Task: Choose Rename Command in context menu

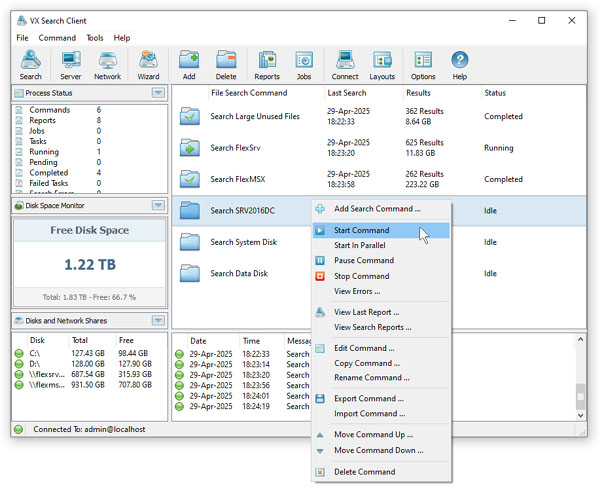Action: (x=381, y=378)
